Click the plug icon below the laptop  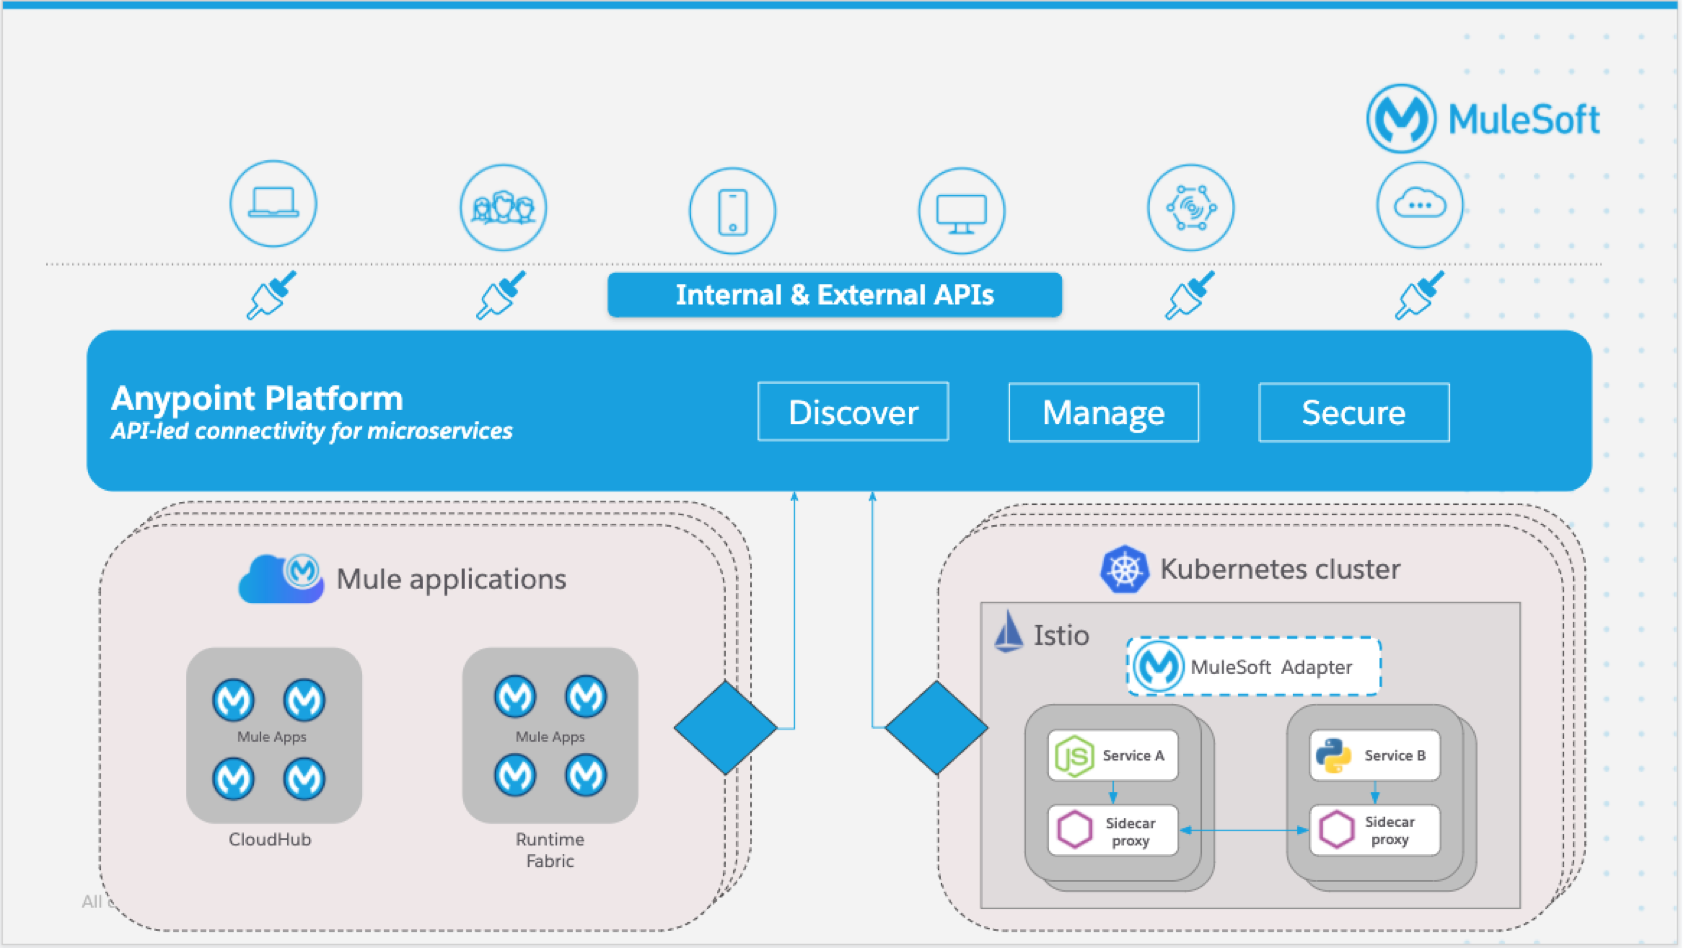[x=272, y=295]
